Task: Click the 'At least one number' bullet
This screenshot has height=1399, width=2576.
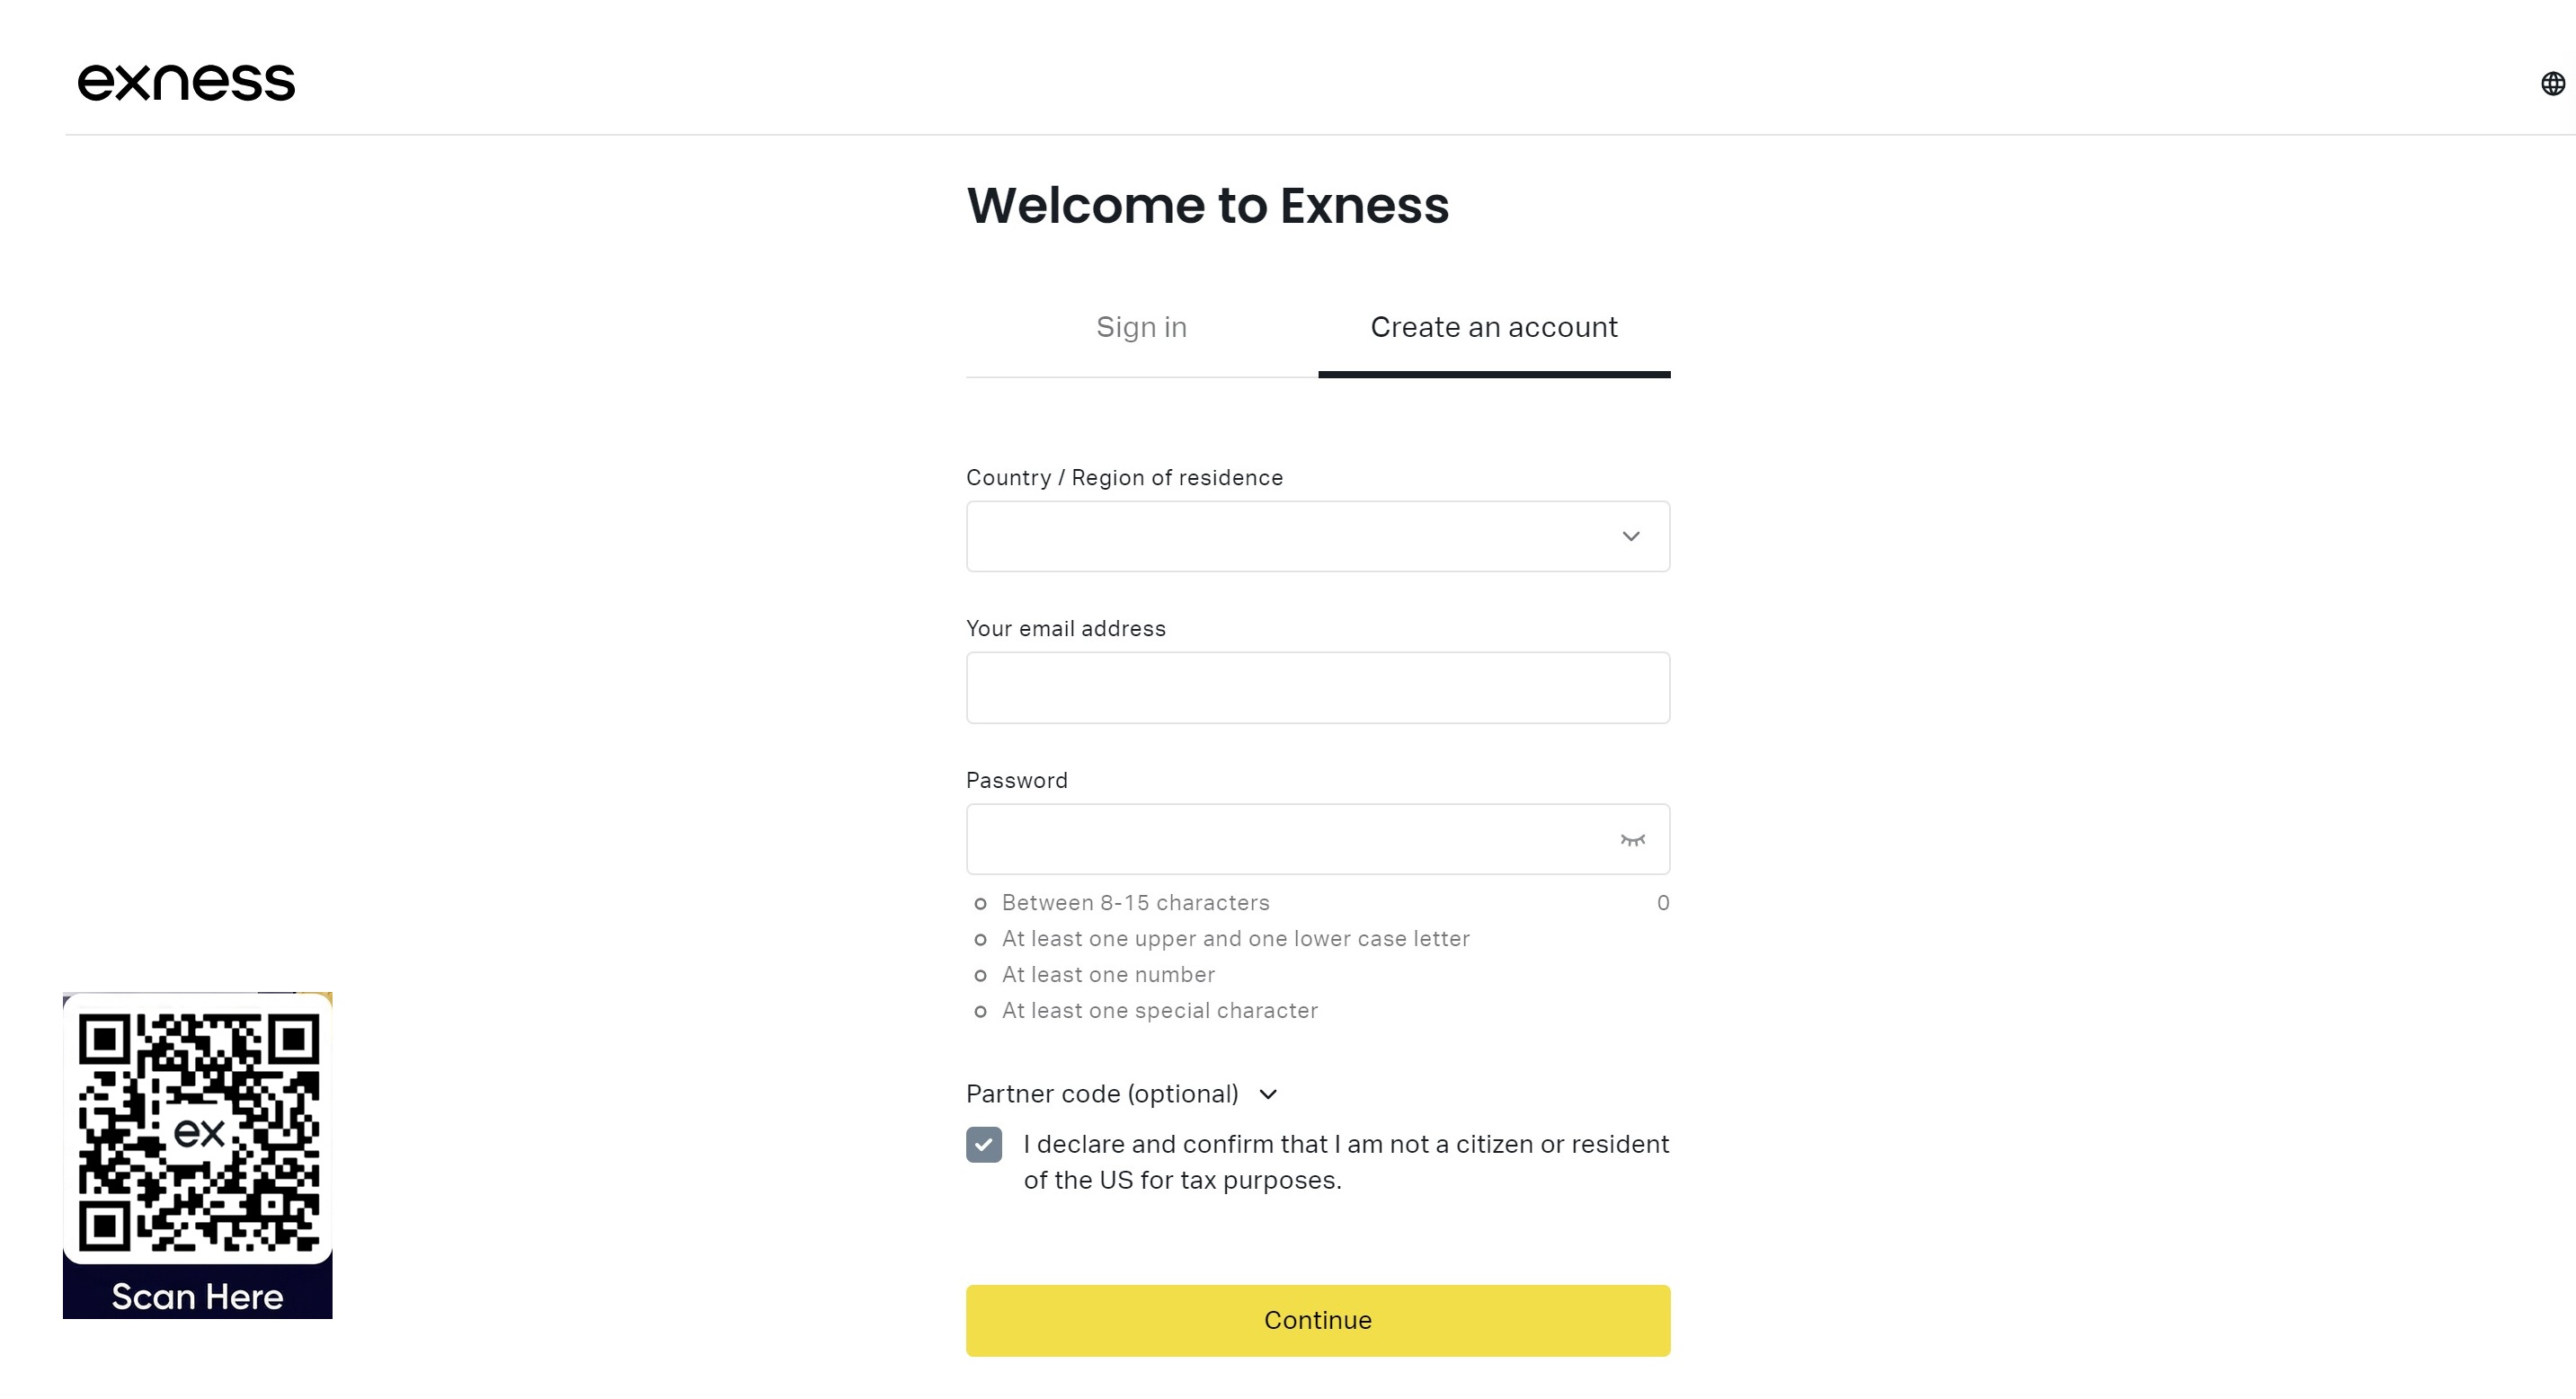Action: coord(980,976)
